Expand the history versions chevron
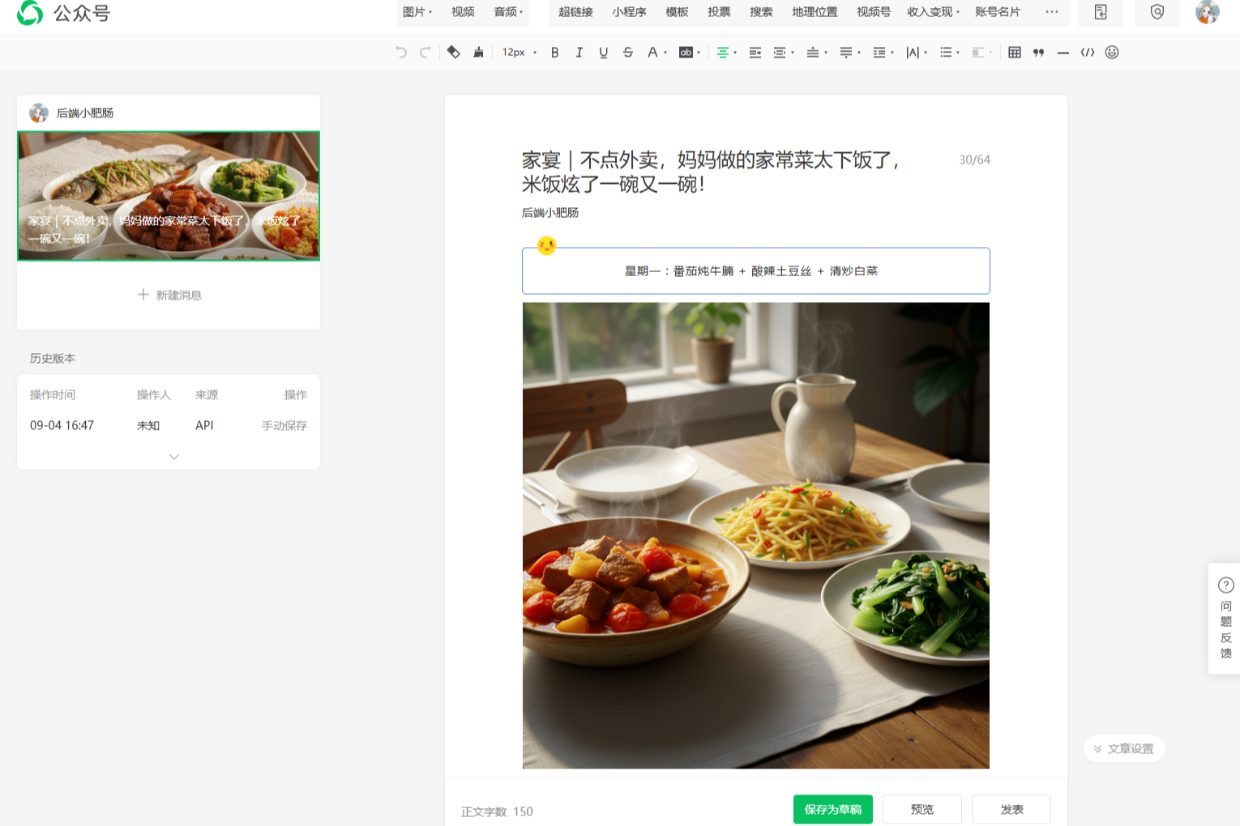This screenshot has height=826, width=1240. pyautogui.click(x=174, y=456)
